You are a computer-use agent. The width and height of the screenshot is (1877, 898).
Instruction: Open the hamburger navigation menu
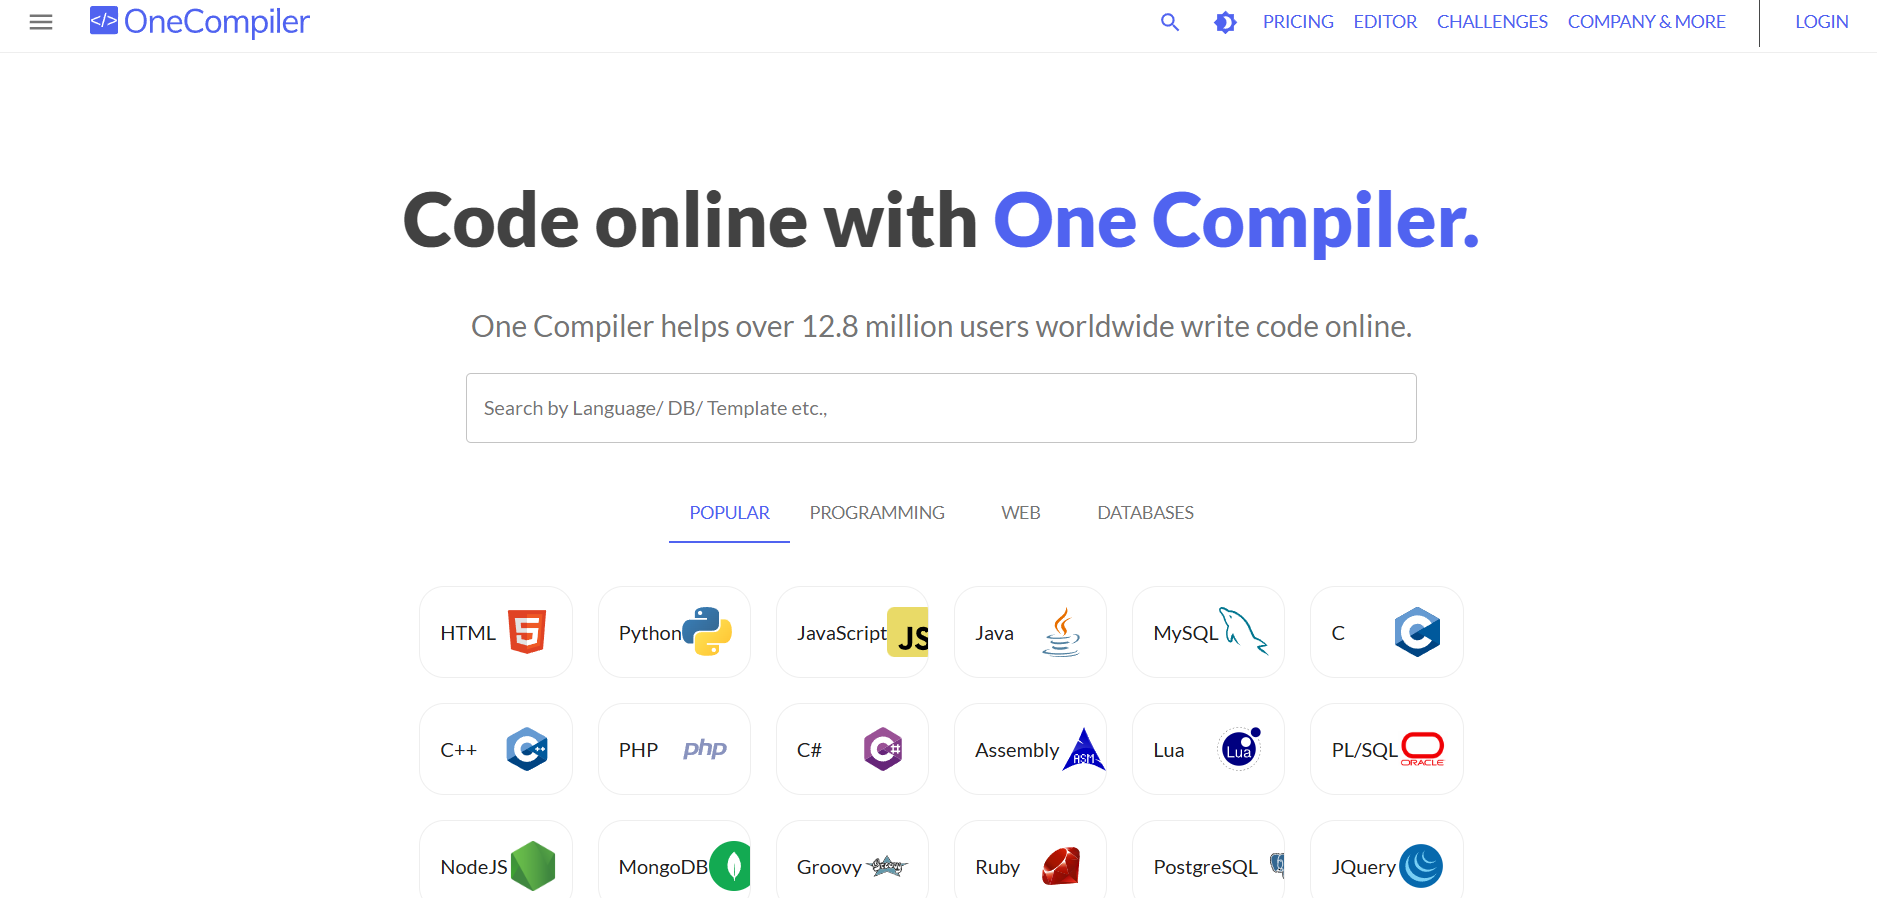[41, 22]
